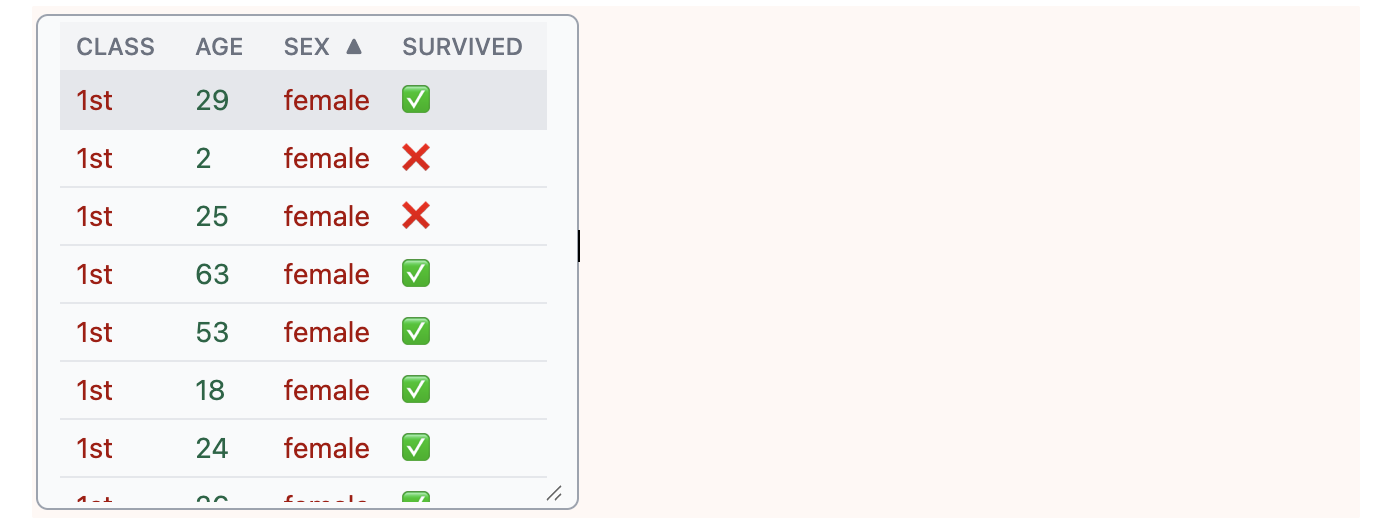Click the SEX column header label
Viewport: 1382px width, 526px height.
[307, 47]
